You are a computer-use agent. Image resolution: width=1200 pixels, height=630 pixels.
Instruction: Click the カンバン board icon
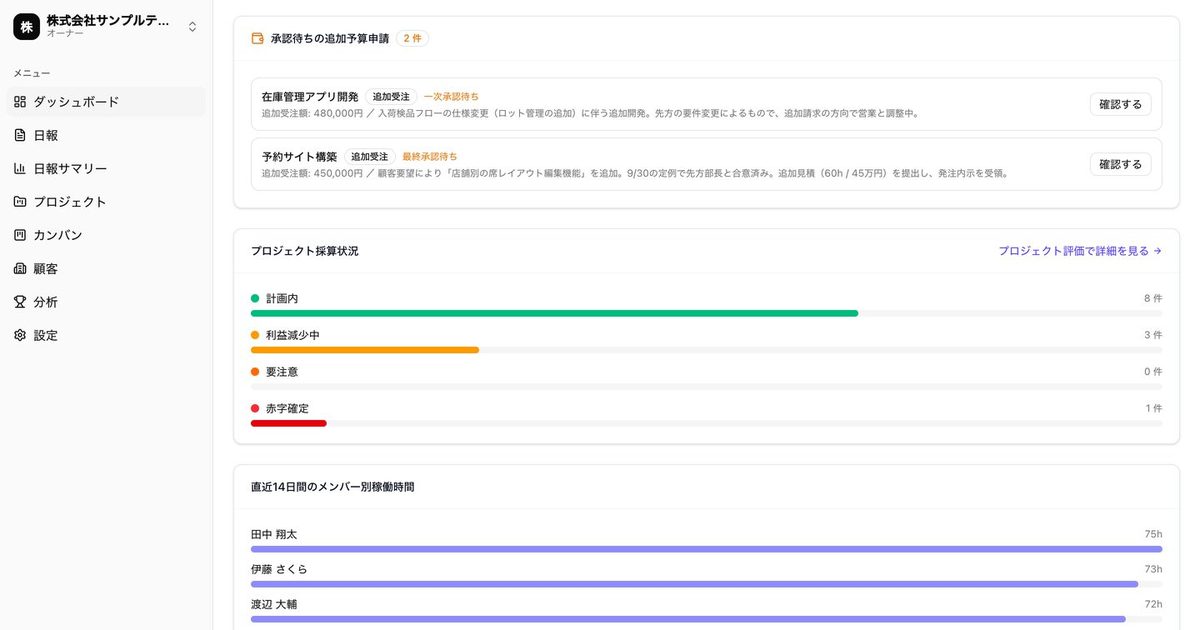(20, 235)
